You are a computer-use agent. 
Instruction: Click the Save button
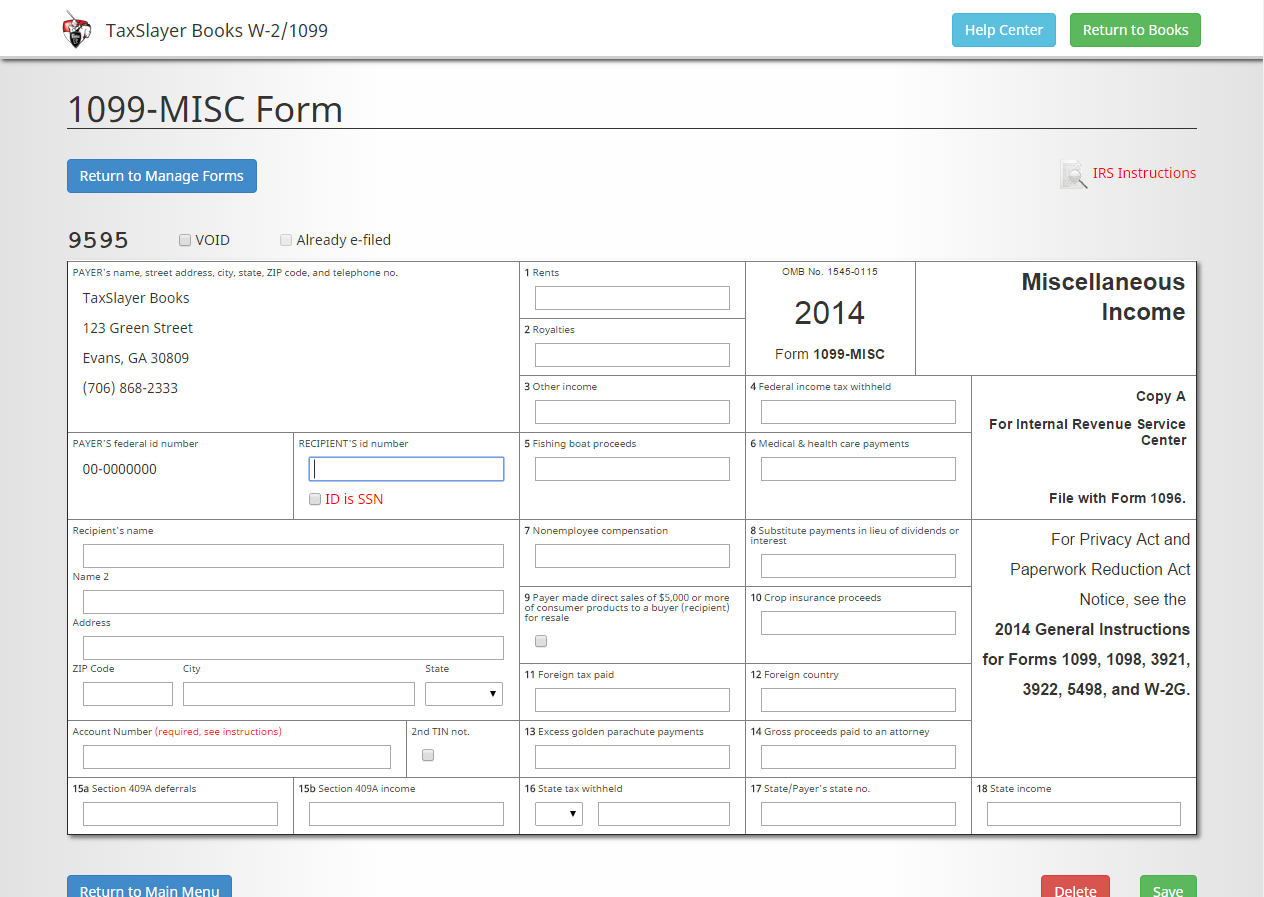[x=1168, y=888]
